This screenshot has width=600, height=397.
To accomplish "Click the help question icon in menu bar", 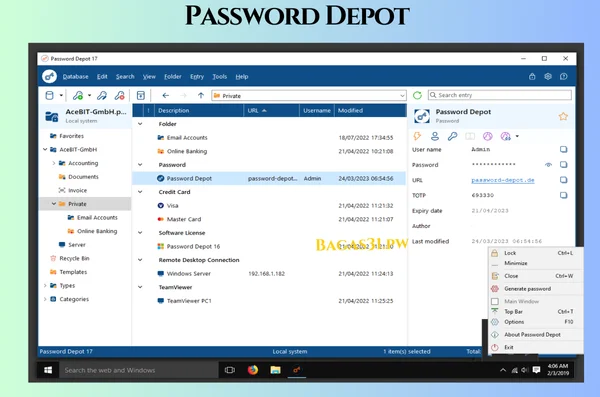I will click(x=563, y=76).
